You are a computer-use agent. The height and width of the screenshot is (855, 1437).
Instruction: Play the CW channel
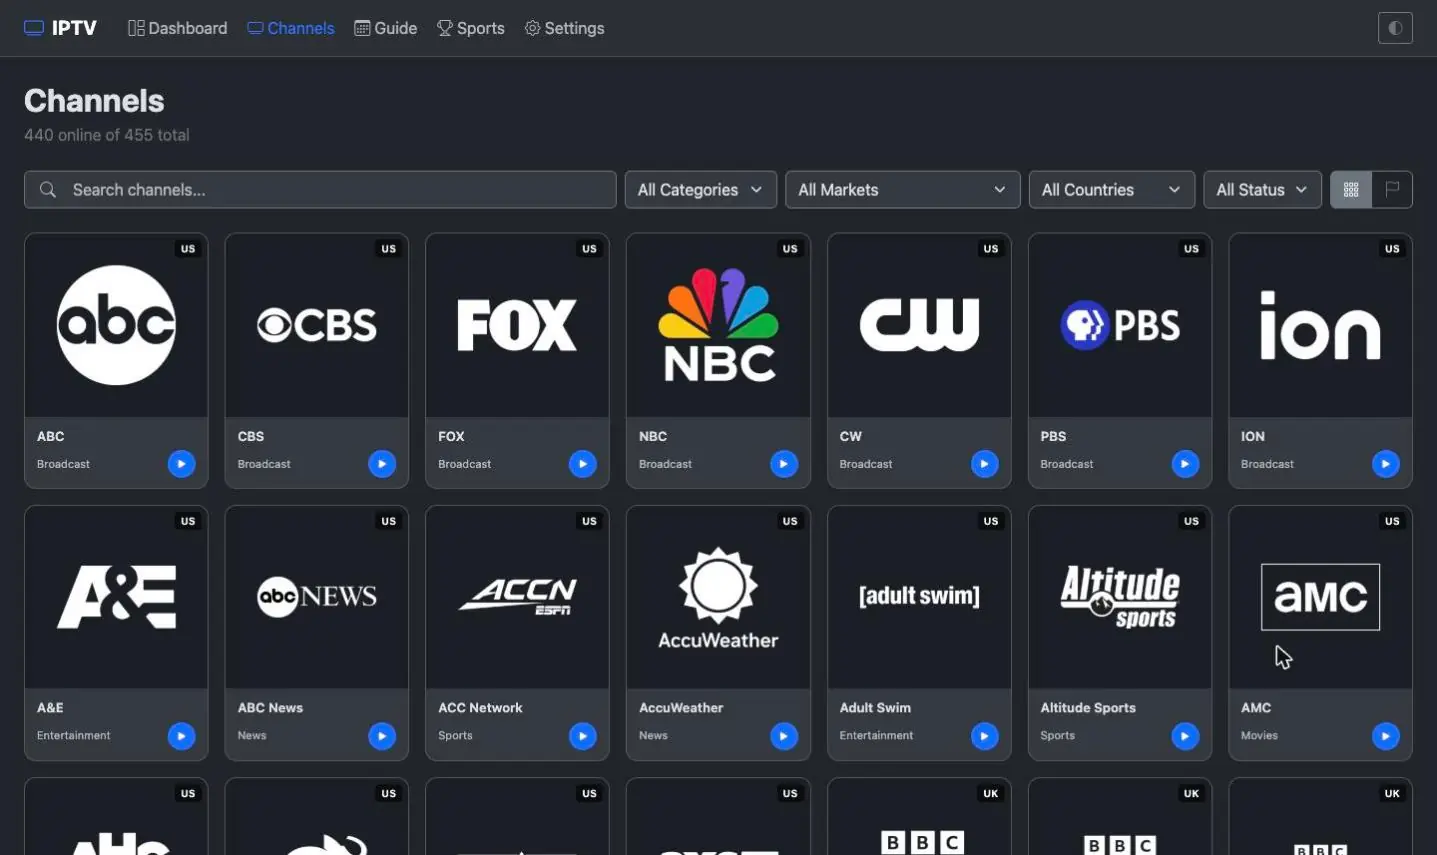(x=985, y=464)
